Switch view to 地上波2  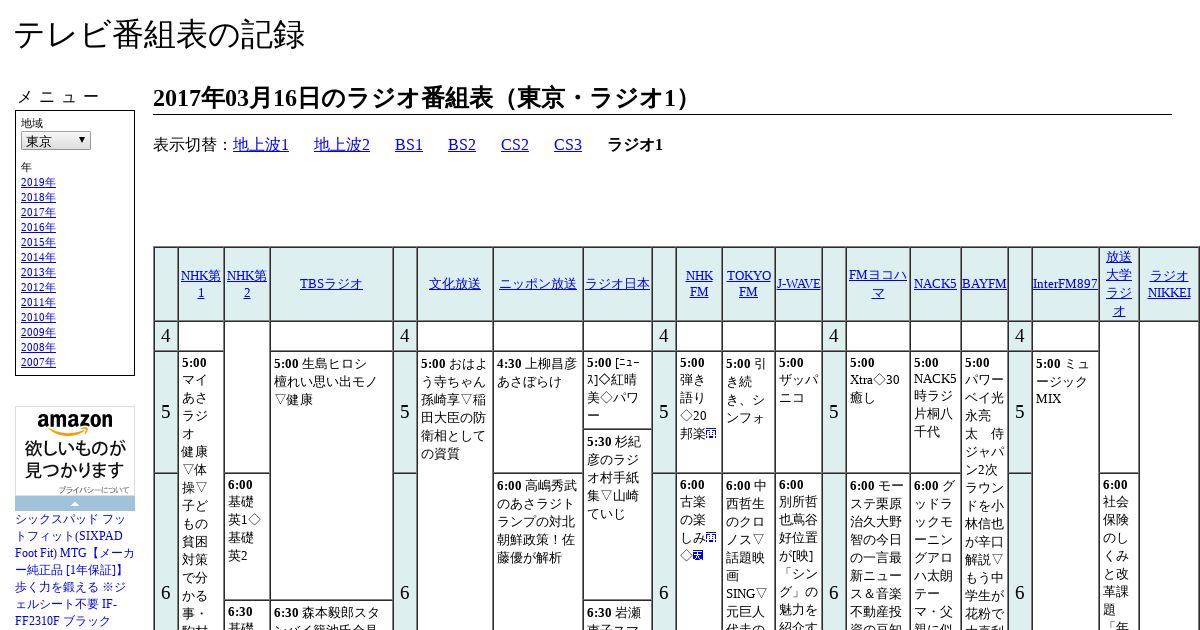pos(342,145)
